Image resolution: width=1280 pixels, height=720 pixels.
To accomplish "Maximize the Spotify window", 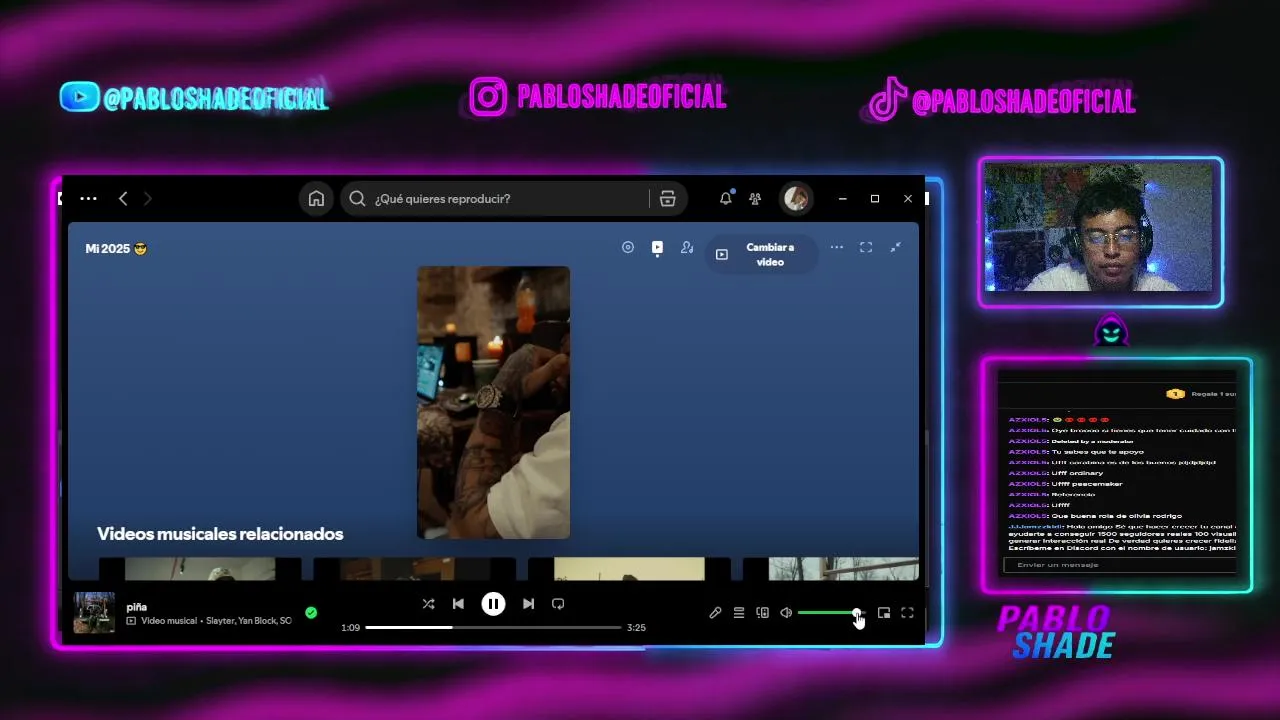I will (875, 199).
